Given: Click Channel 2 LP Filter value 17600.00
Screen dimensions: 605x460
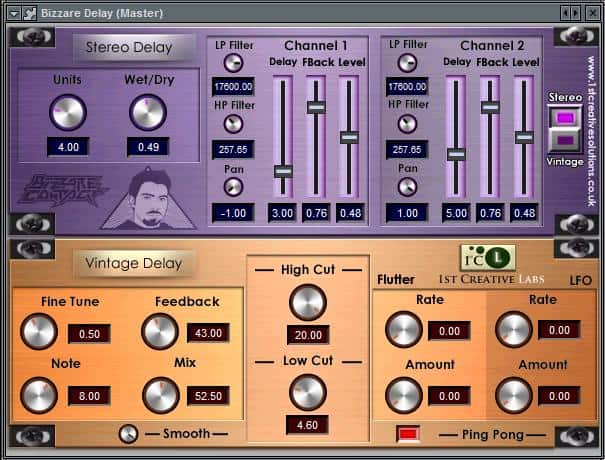Looking at the screenshot, I should click(x=407, y=86).
